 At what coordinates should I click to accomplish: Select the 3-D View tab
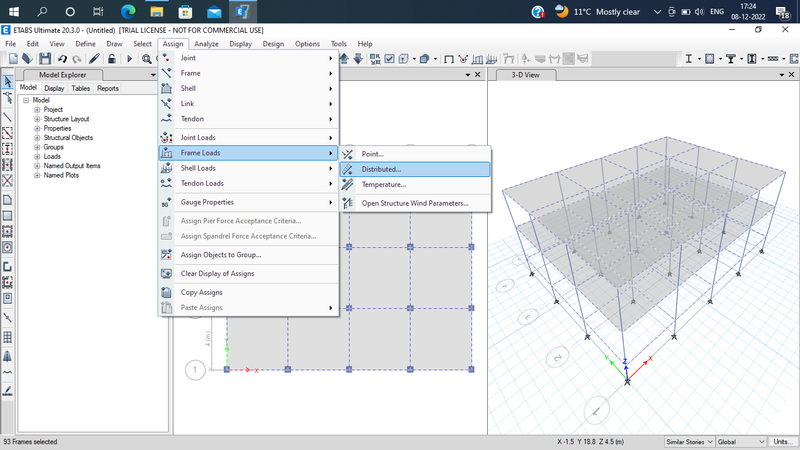pyautogui.click(x=525, y=75)
